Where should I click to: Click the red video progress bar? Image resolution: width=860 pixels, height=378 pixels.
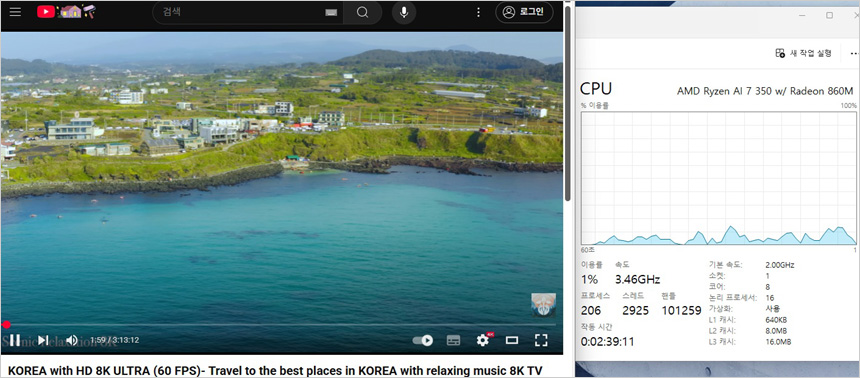pyautogui.click(x=281, y=325)
